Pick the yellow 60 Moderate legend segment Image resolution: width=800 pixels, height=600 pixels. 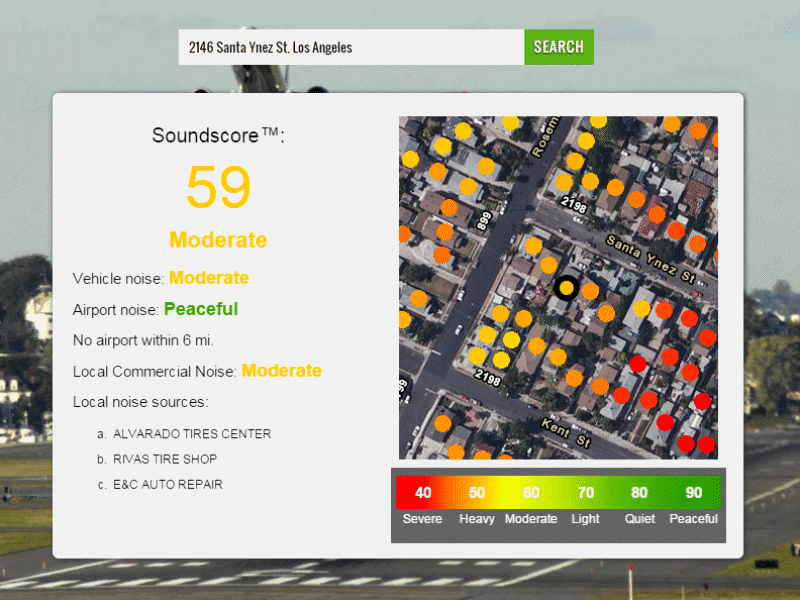[x=531, y=493]
